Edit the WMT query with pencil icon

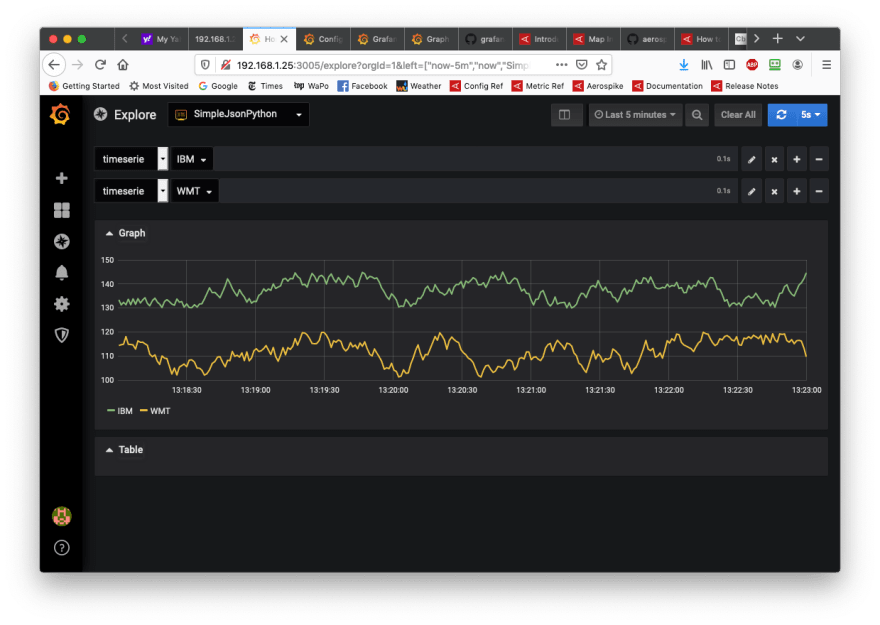point(751,191)
